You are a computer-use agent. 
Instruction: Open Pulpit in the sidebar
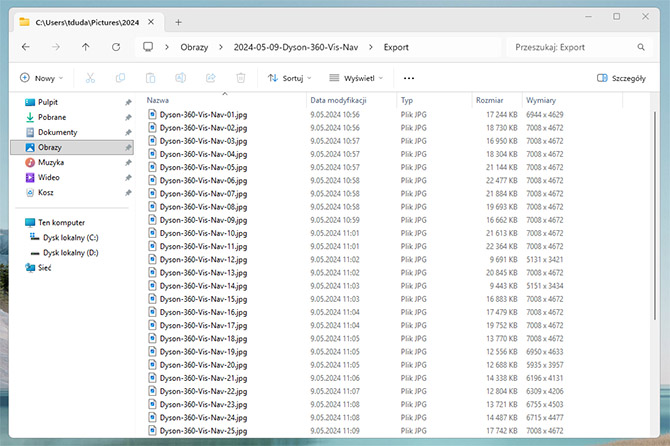click(x=48, y=102)
